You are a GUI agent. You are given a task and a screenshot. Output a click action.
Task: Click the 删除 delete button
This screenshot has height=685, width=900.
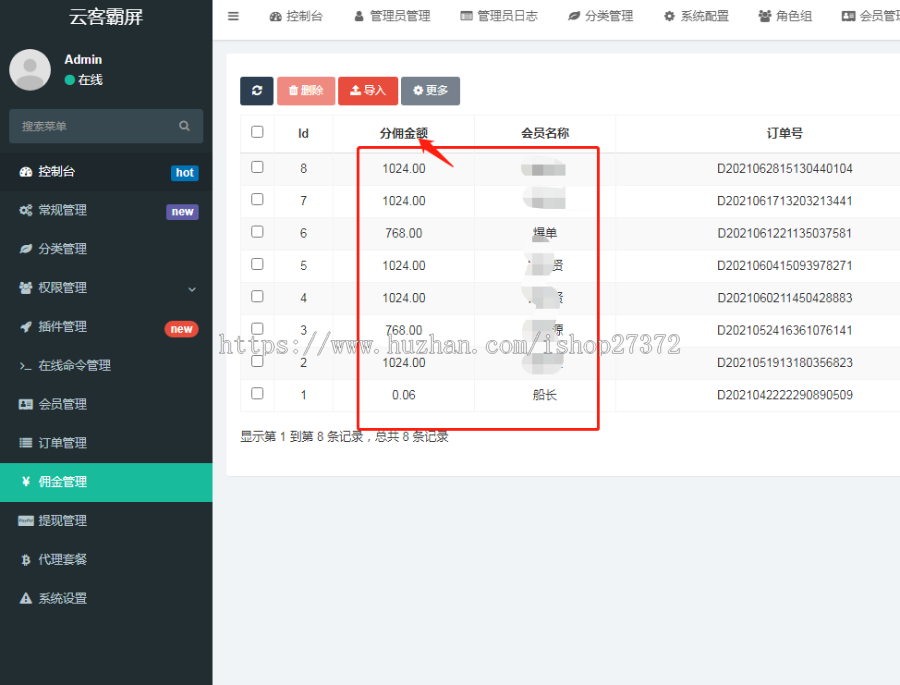click(x=306, y=91)
